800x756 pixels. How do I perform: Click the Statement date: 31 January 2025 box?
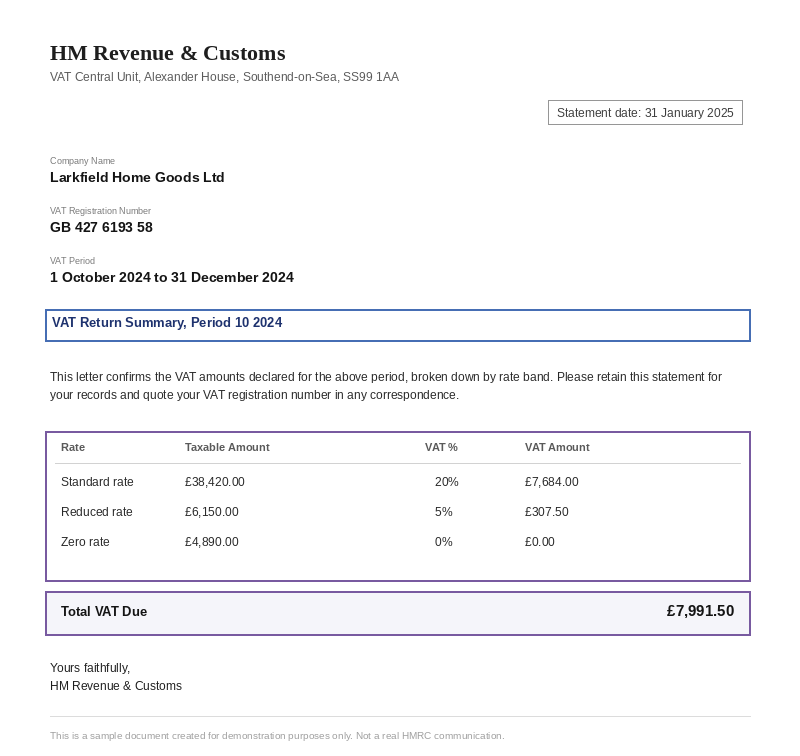pos(645,113)
